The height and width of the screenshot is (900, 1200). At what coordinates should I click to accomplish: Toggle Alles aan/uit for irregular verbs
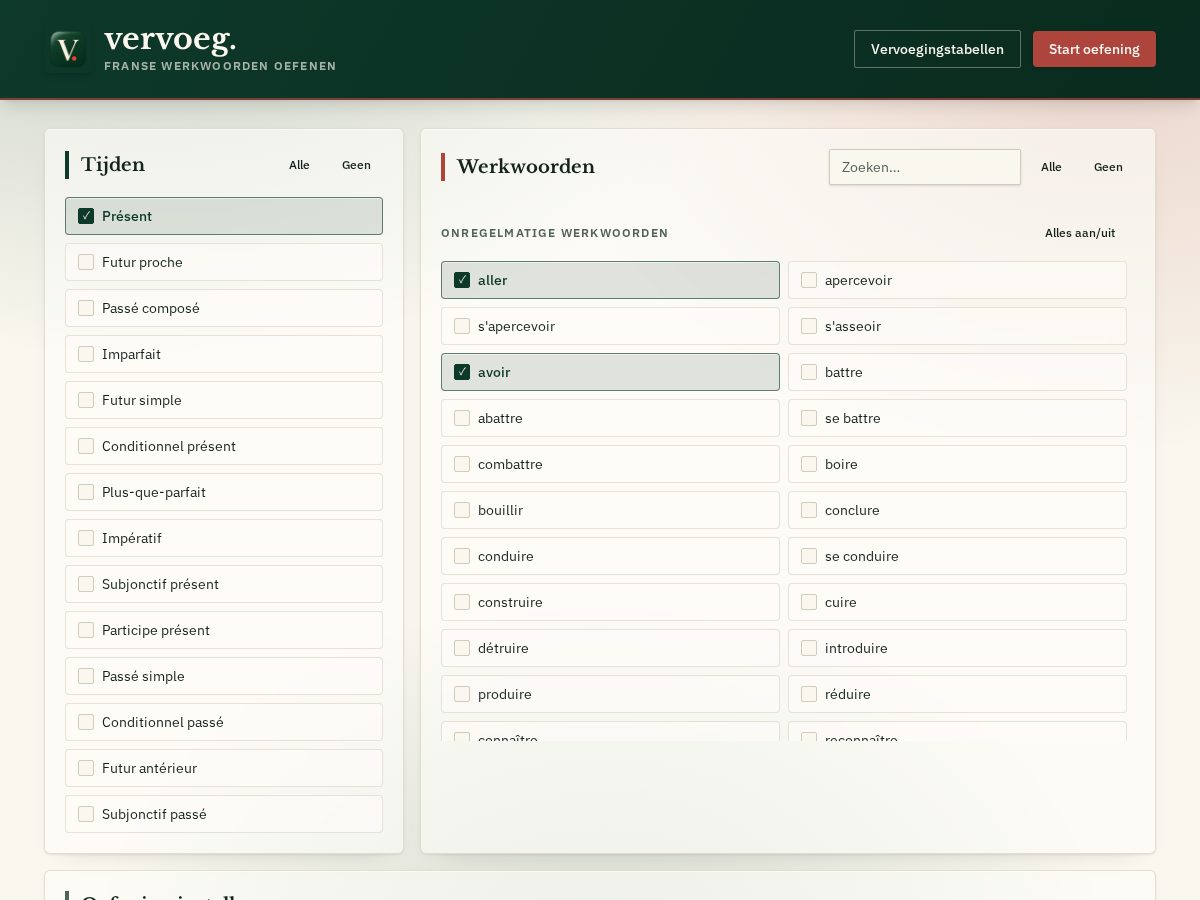point(1080,233)
